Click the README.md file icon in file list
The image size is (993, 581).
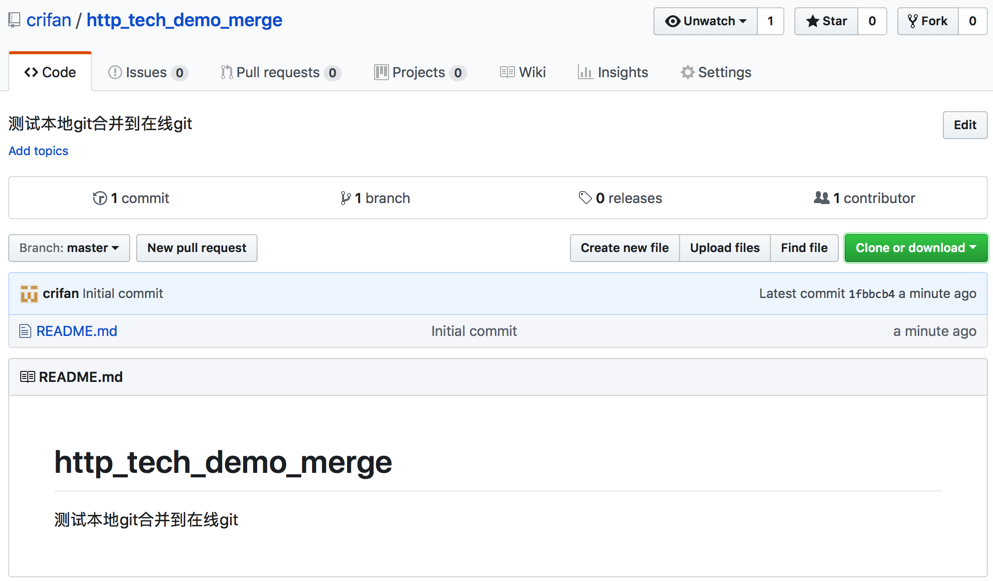click(25, 331)
